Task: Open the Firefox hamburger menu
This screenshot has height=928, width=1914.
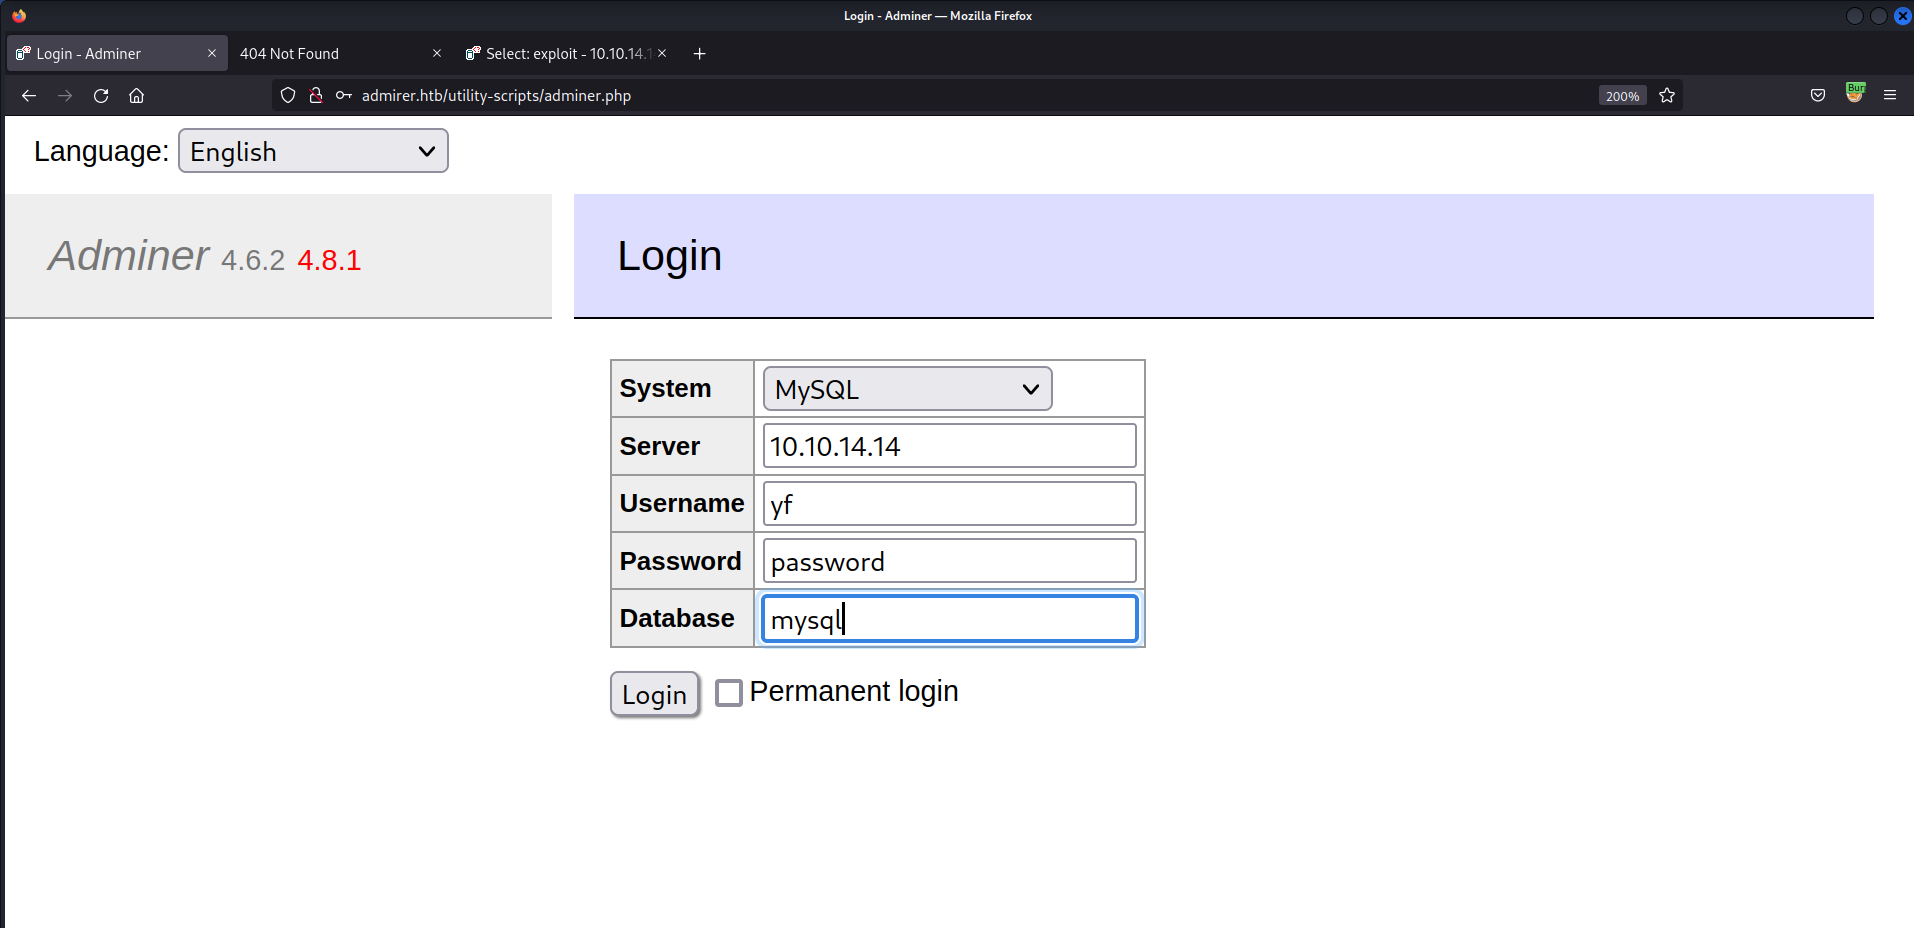Action: coord(1890,95)
